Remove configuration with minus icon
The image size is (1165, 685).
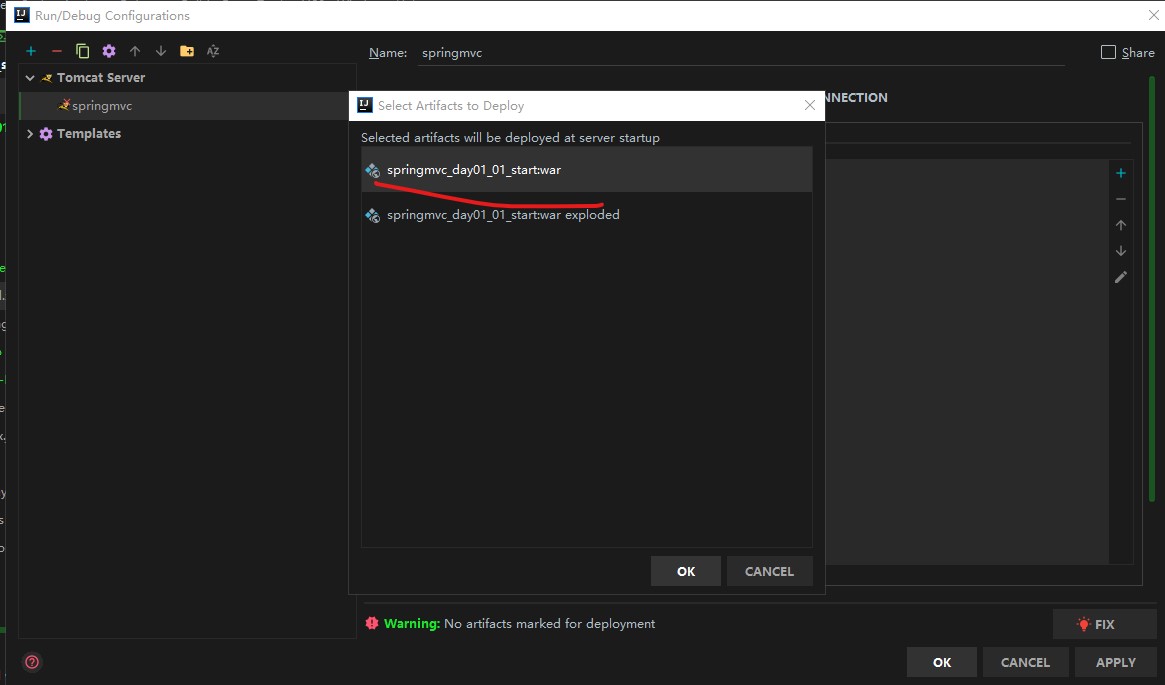tap(56, 51)
